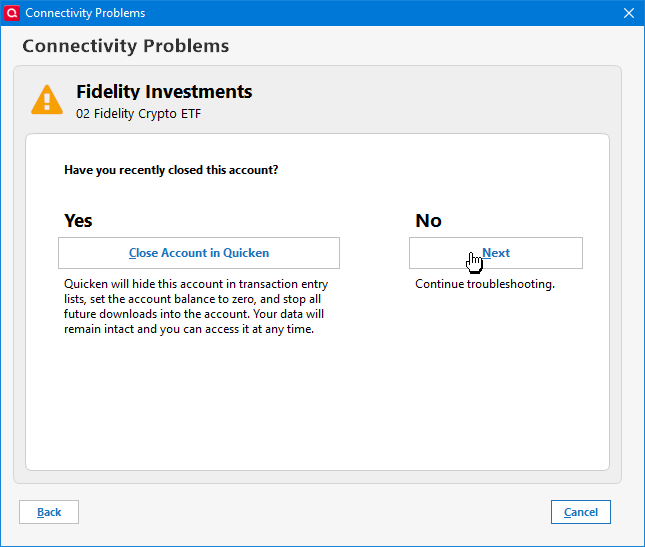Click the large Connectivity Problems page heading

coord(126,46)
